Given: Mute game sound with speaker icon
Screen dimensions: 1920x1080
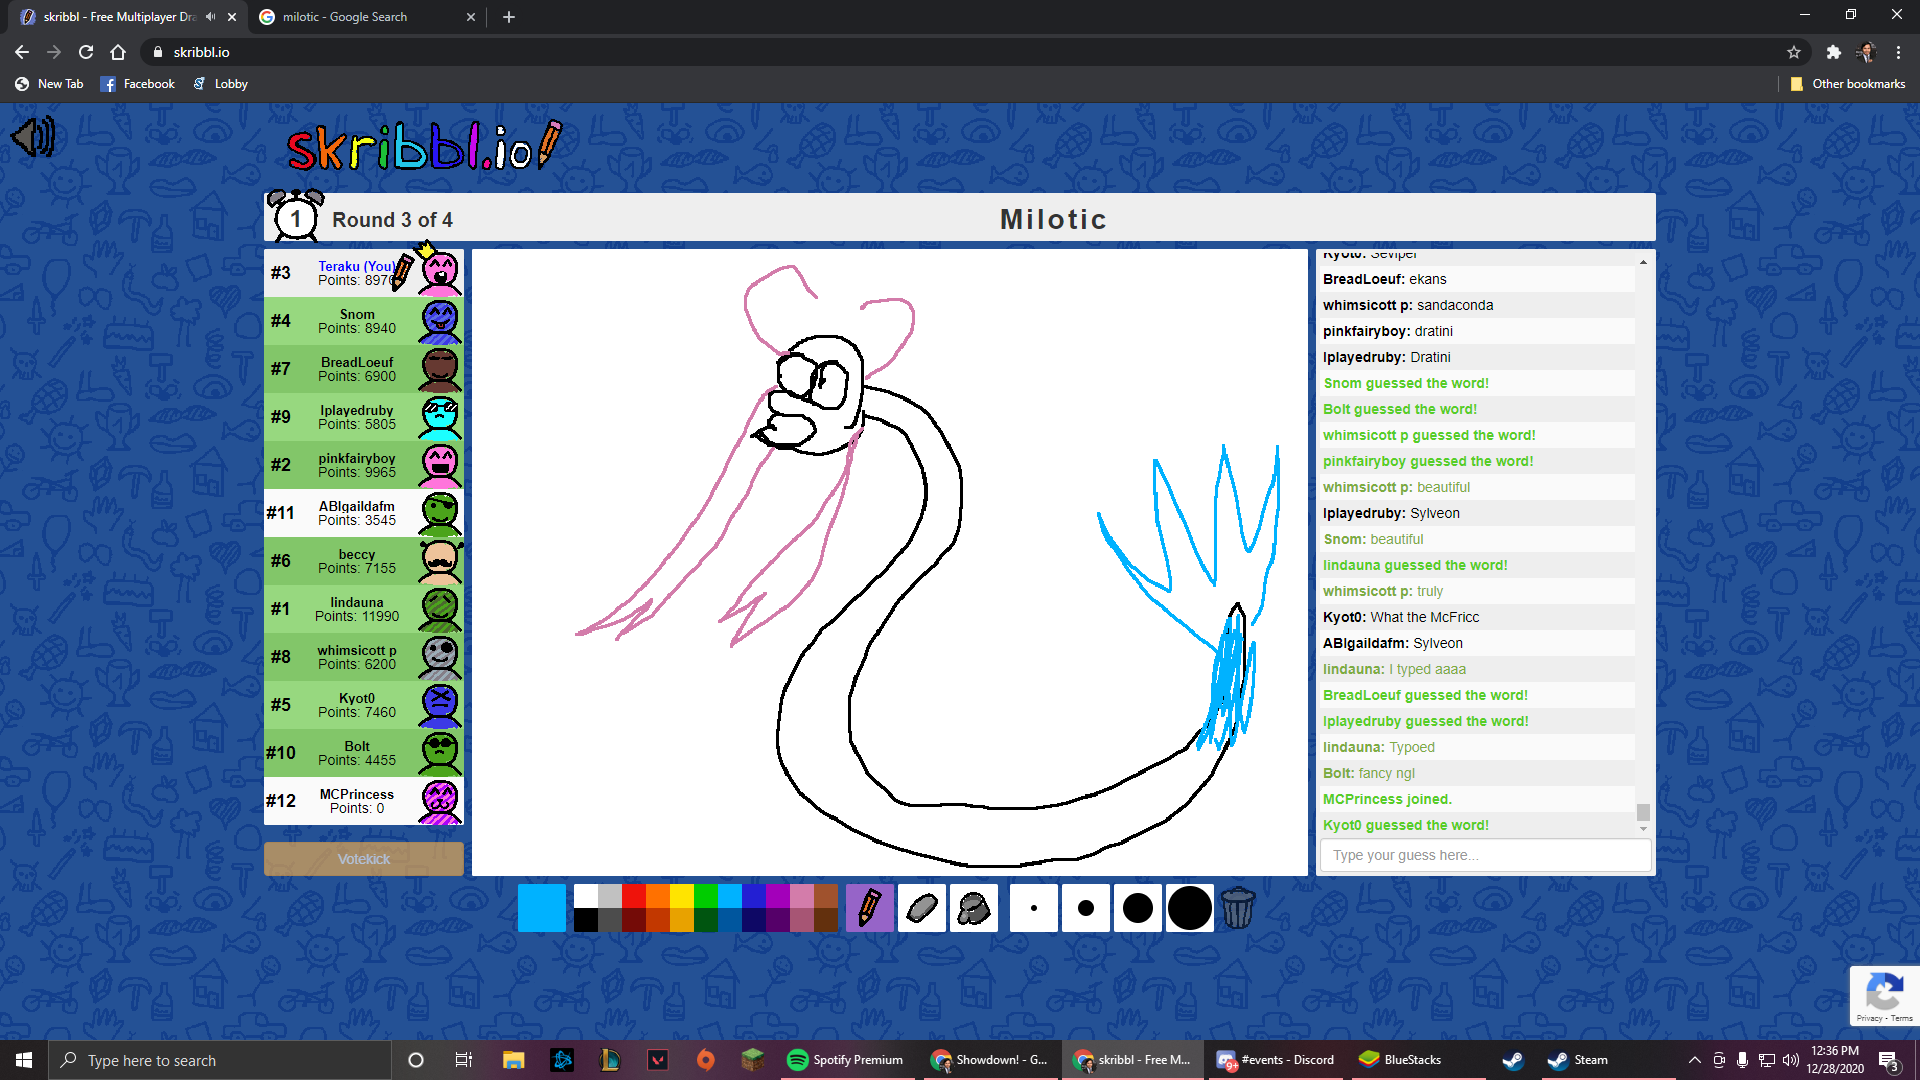Looking at the screenshot, I should click(x=33, y=137).
